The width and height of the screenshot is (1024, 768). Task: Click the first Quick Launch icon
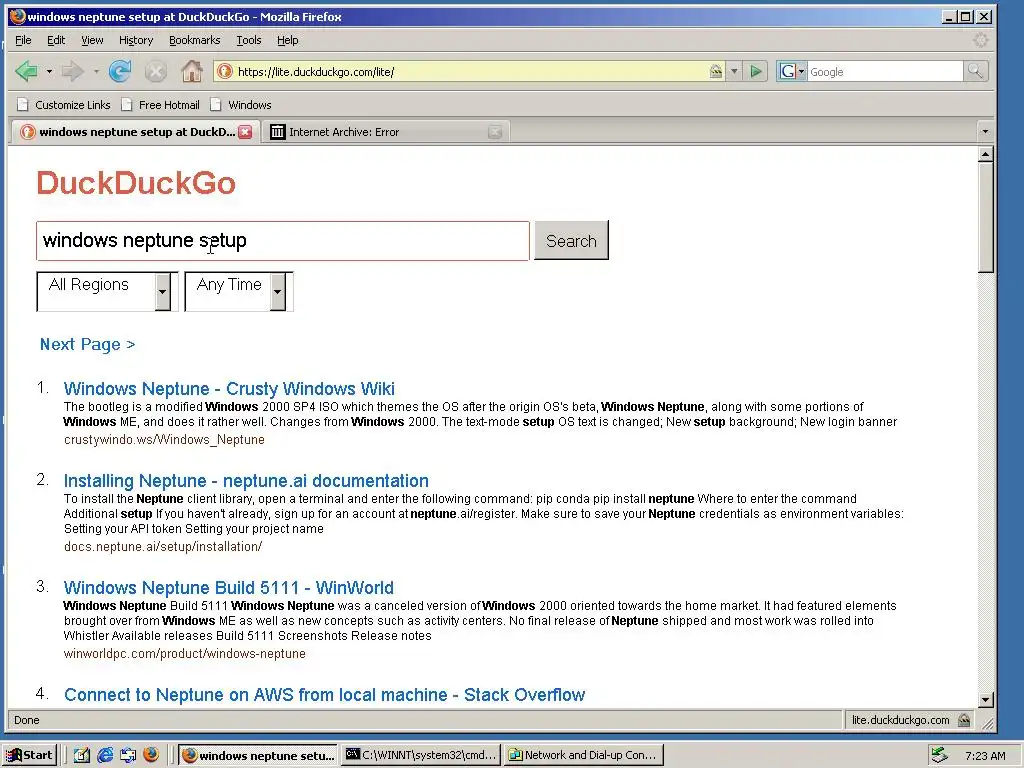(x=81, y=756)
